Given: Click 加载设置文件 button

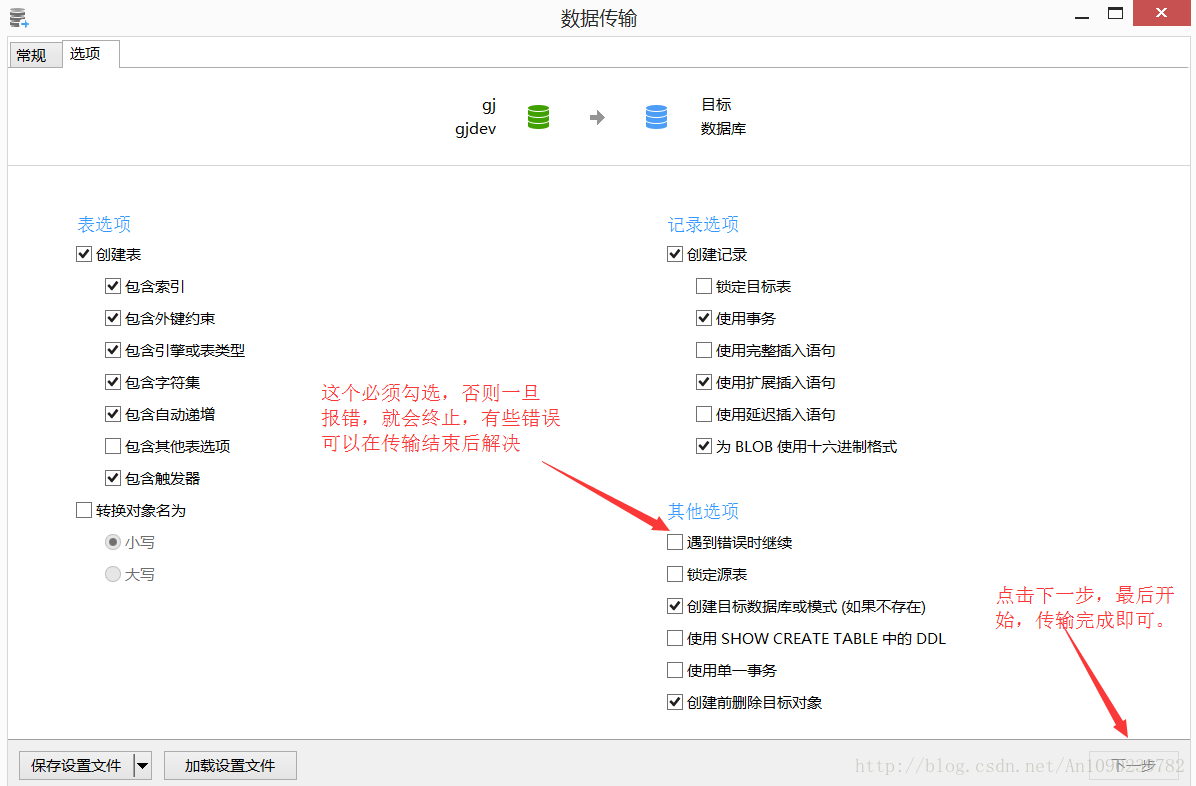Looking at the screenshot, I should coord(230,765).
